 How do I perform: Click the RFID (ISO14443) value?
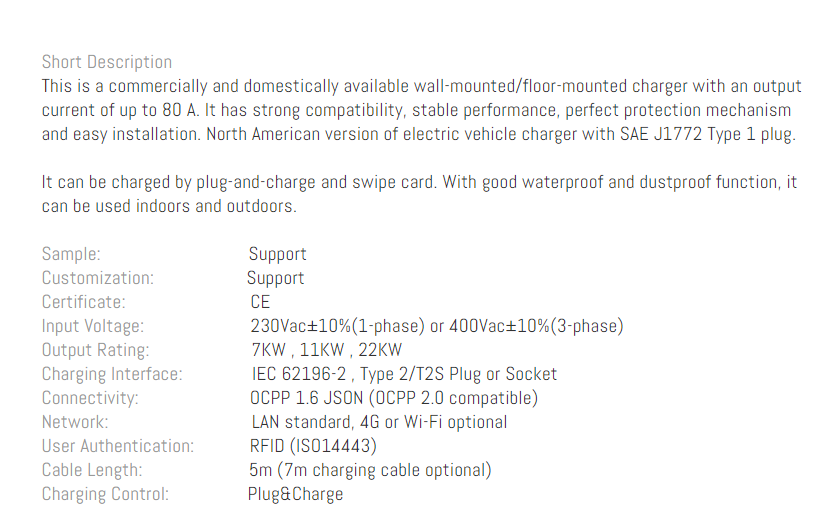point(313,446)
